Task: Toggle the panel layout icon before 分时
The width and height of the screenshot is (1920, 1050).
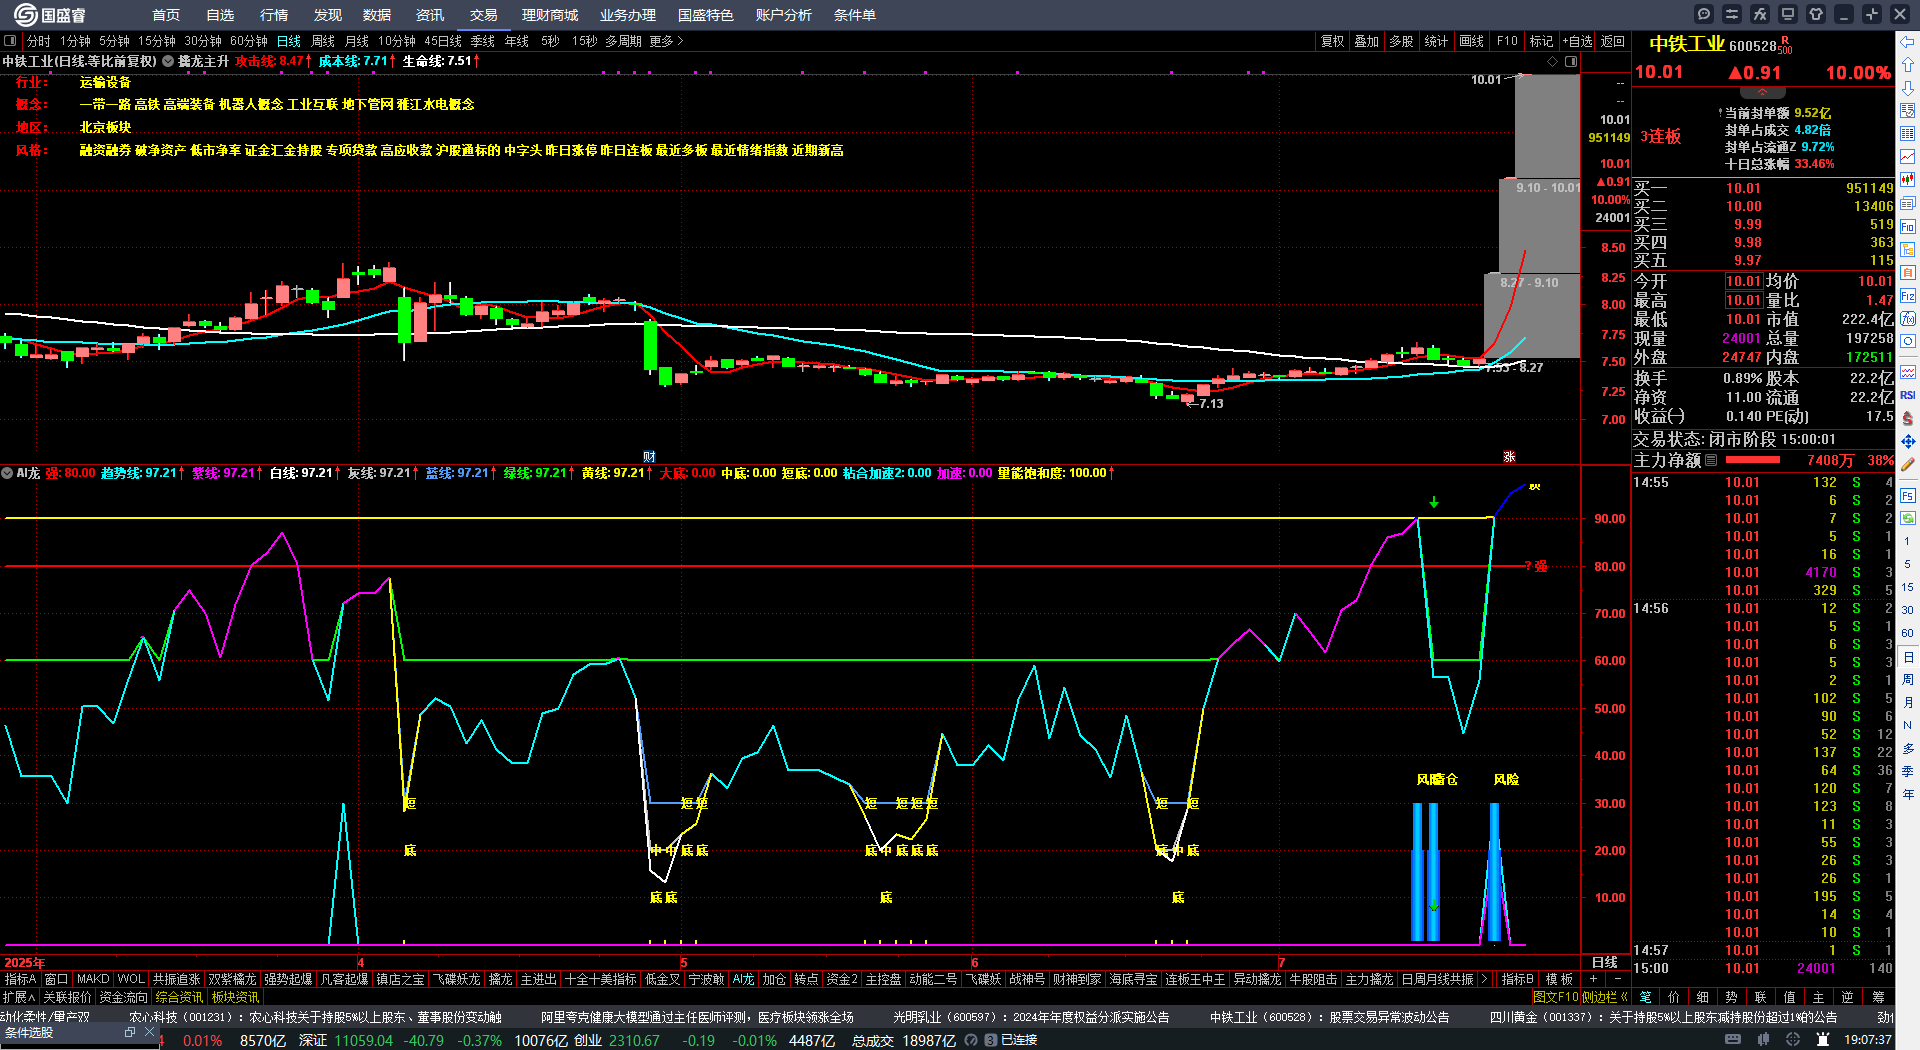Action: 10,41
